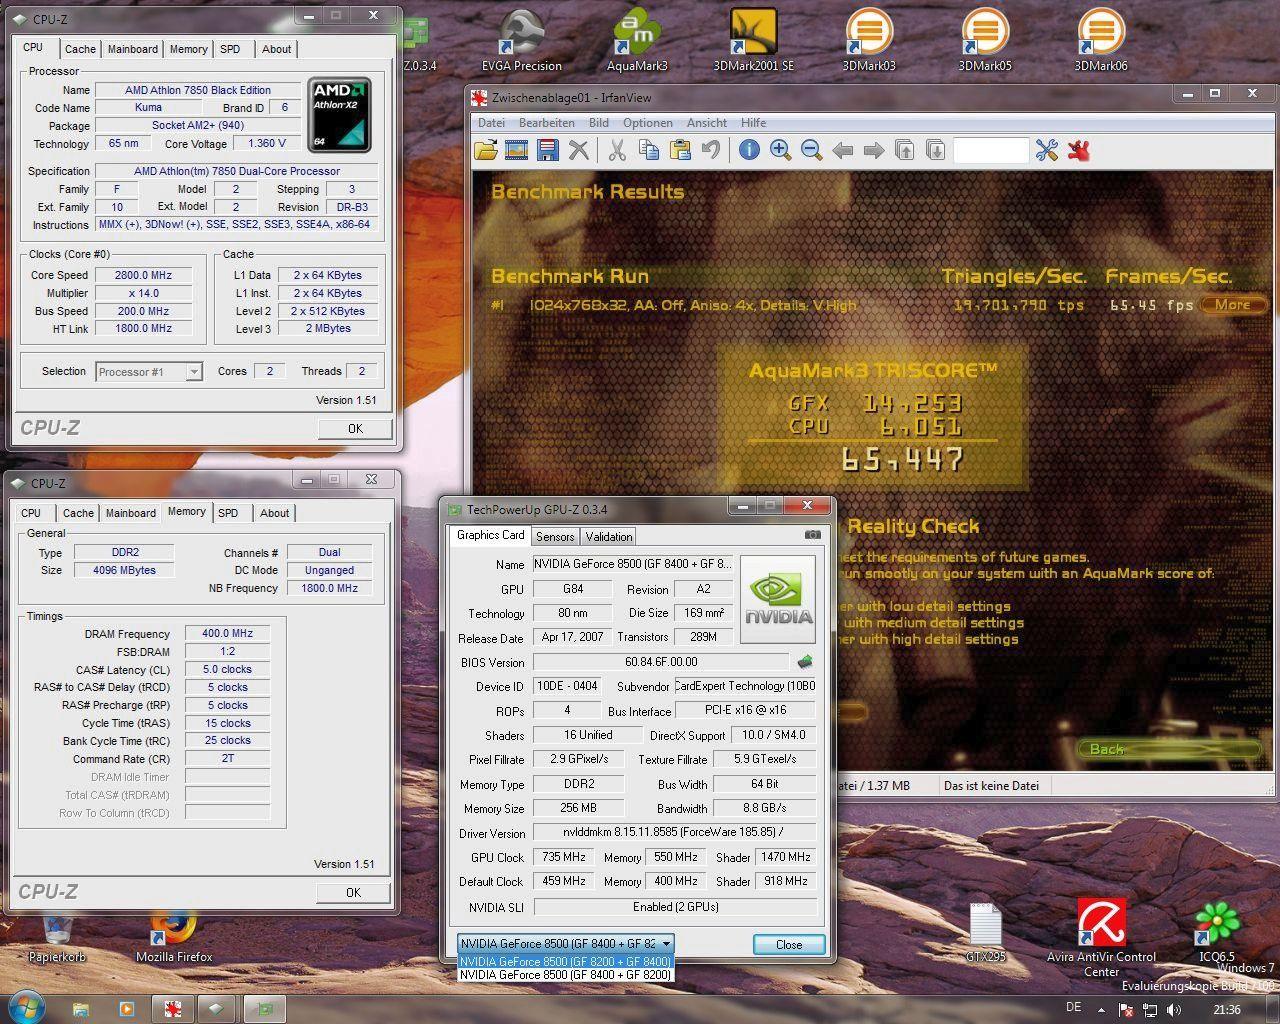Open the Bearbeiten menu in IrfanView
Viewport: 1280px width, 1024px height.
click(546, 123)
